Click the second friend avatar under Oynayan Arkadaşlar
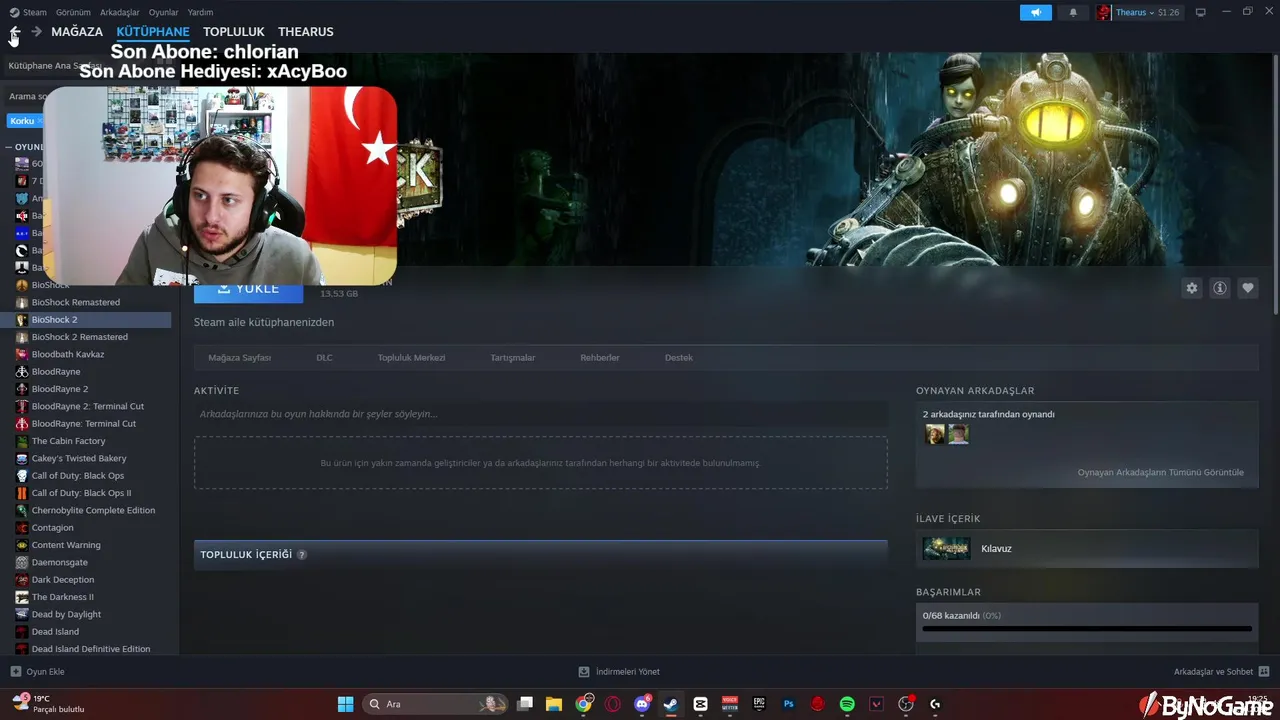This screenshot has width=1280, height=720. (958, 434)
